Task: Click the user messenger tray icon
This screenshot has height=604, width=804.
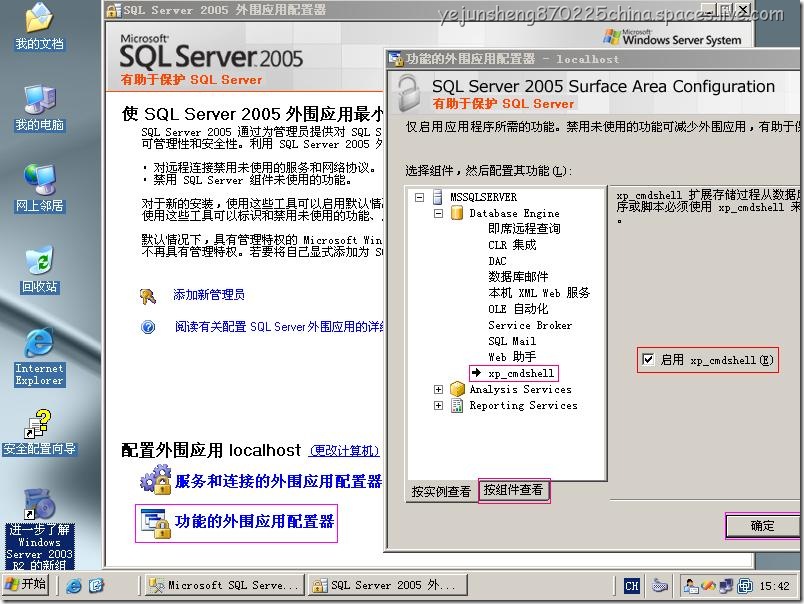Action: point(691,586)
